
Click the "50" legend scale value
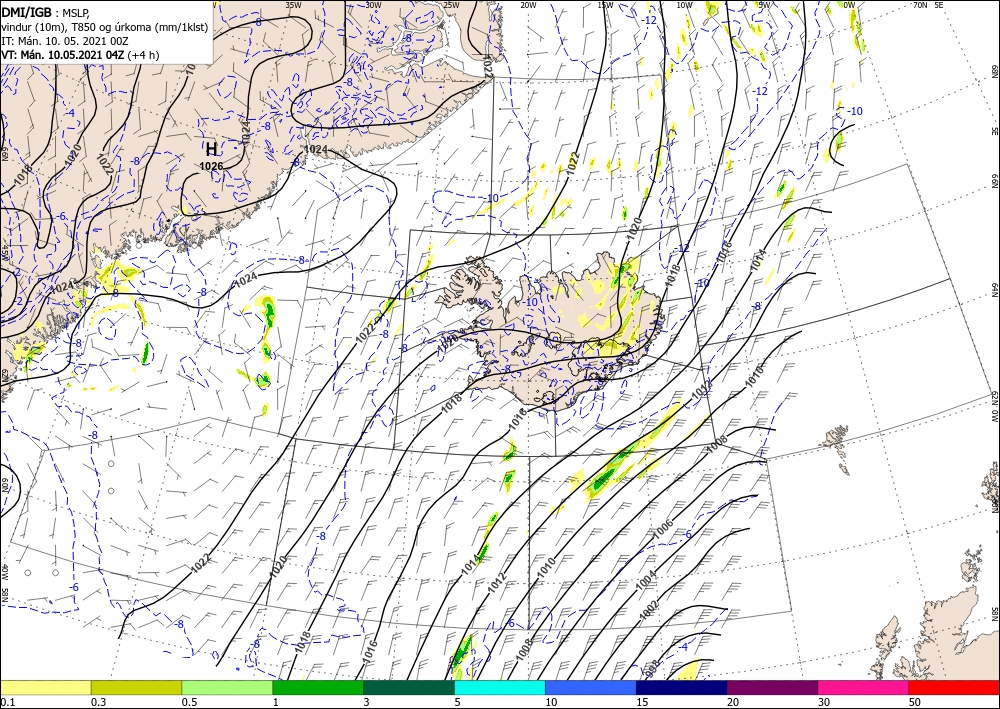915,702
